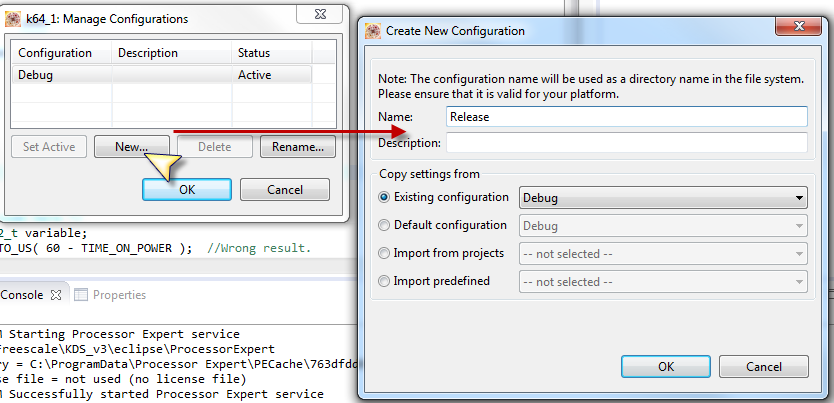The height and width of the screenshot is (403, 834).
Task: Switch to the Console tab
Action: tap(24, 295)
